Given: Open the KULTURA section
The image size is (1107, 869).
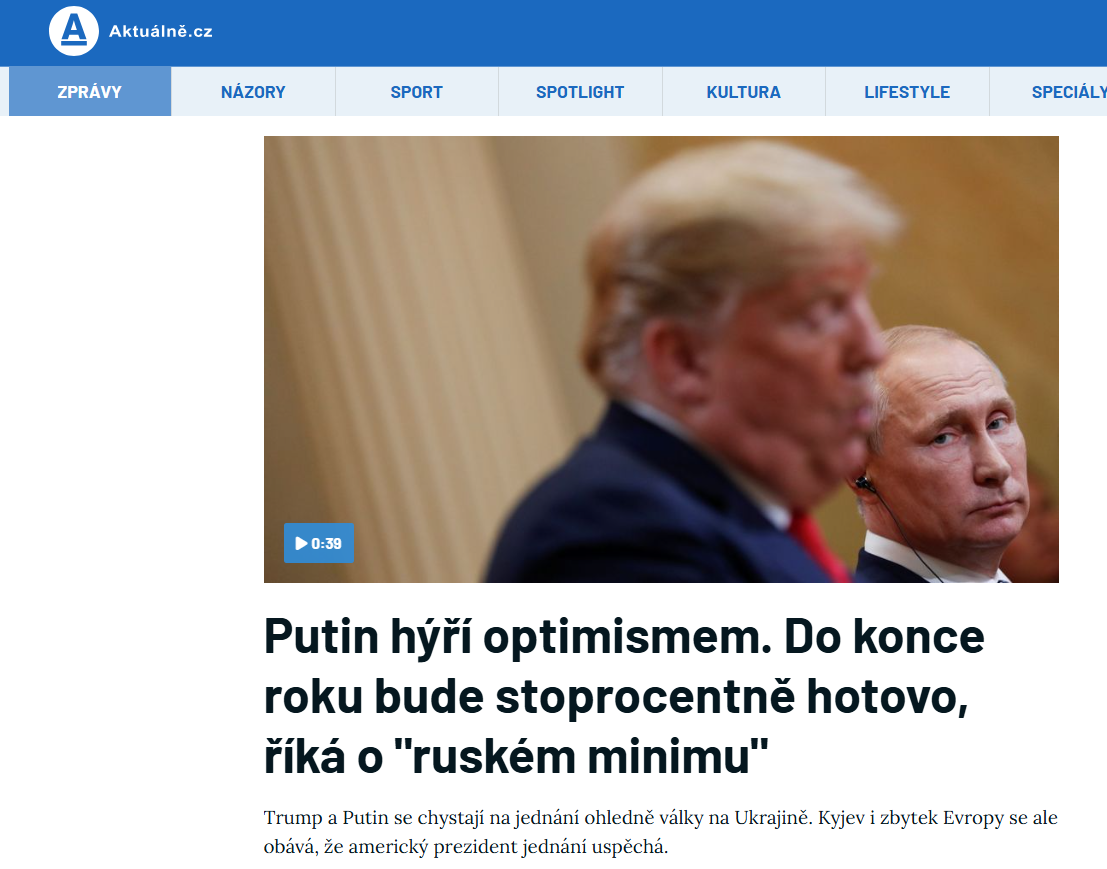Looking at the screenshot, I should 743,92.
